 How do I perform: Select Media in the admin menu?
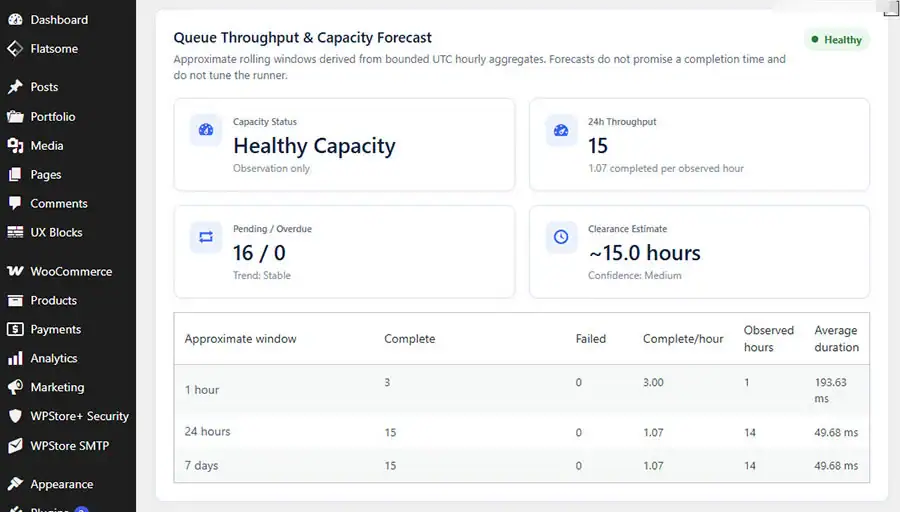pos(46,146)
